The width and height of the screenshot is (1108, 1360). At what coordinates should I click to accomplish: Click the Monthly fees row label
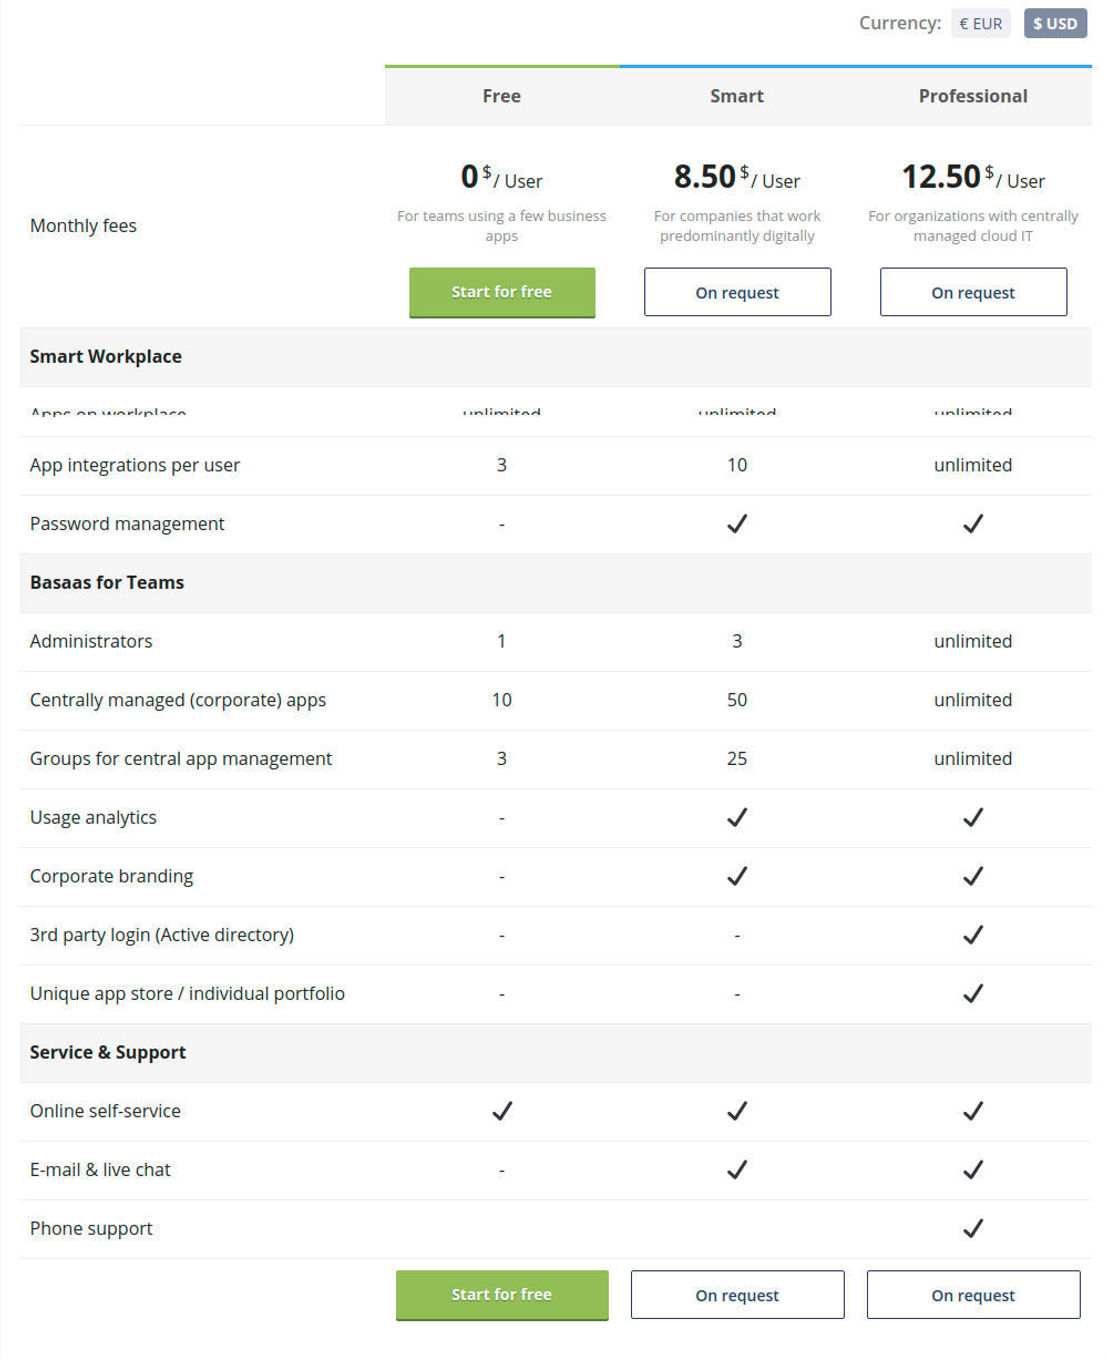pos(83,226)
